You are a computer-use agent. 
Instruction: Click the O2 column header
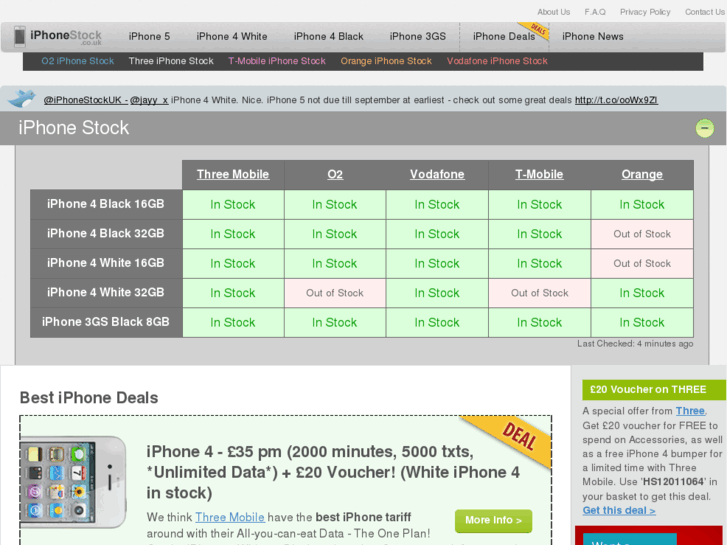point(335,174)
